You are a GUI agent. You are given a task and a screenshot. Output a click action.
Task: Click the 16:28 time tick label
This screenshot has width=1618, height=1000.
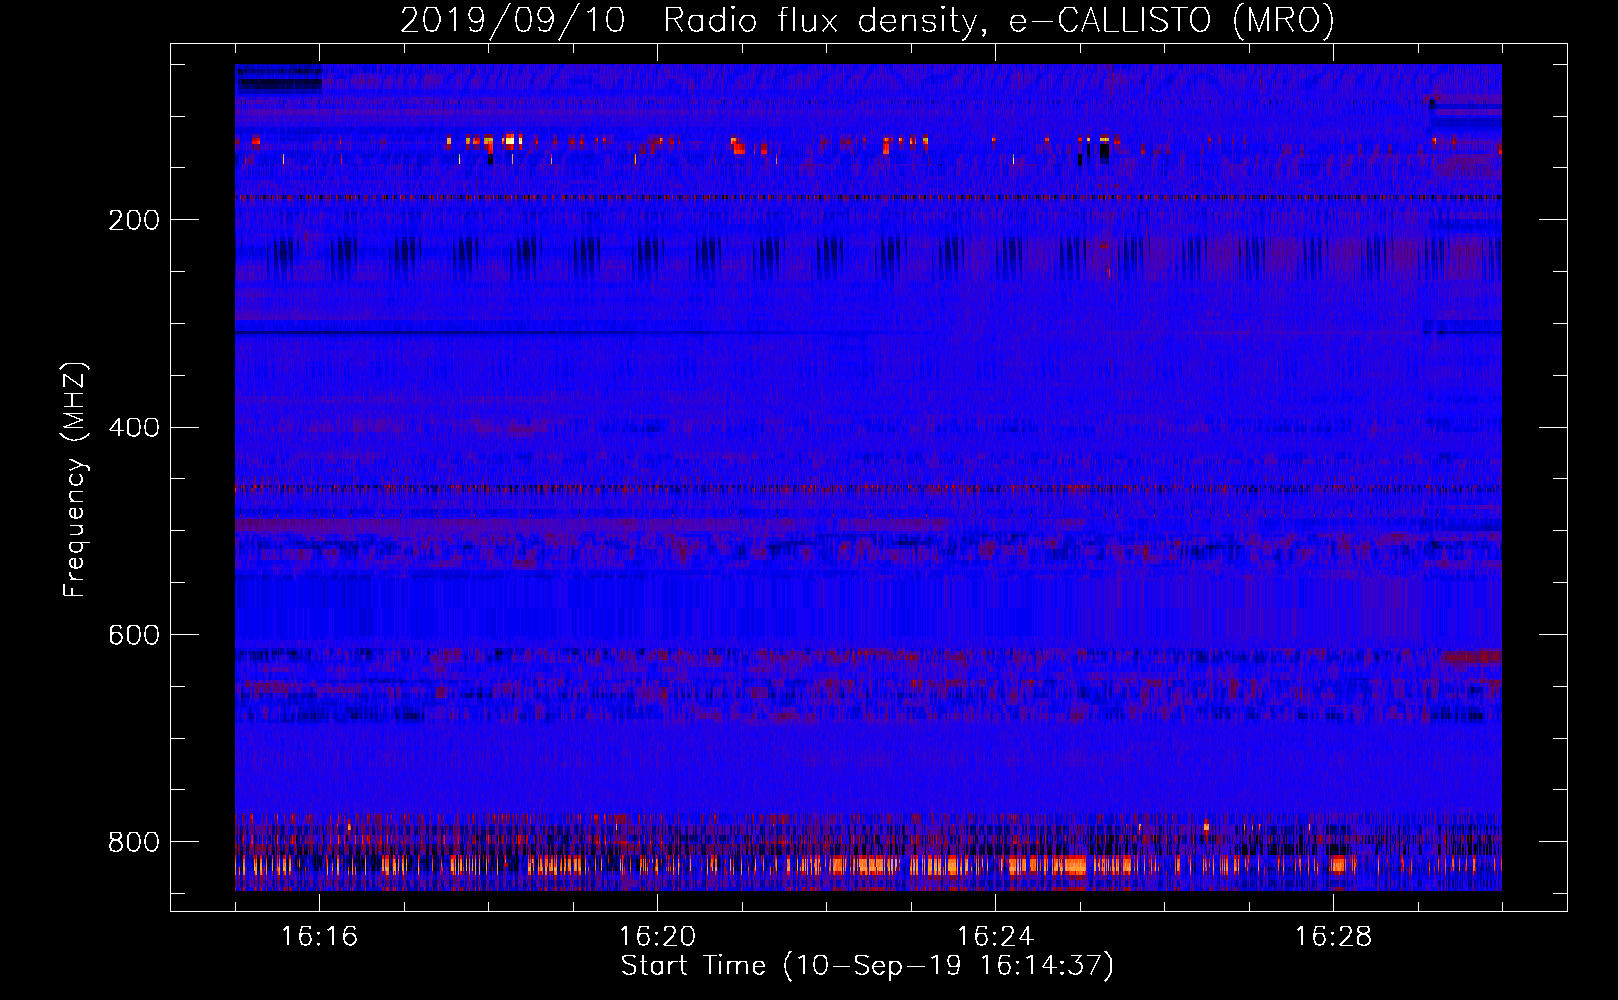point(1333,937)
